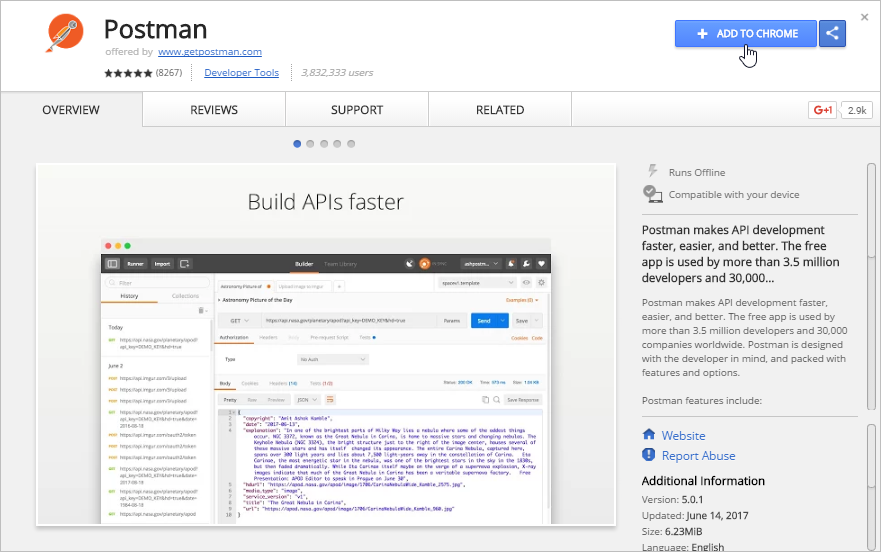Switch to the Support tab

coord(357,110)
